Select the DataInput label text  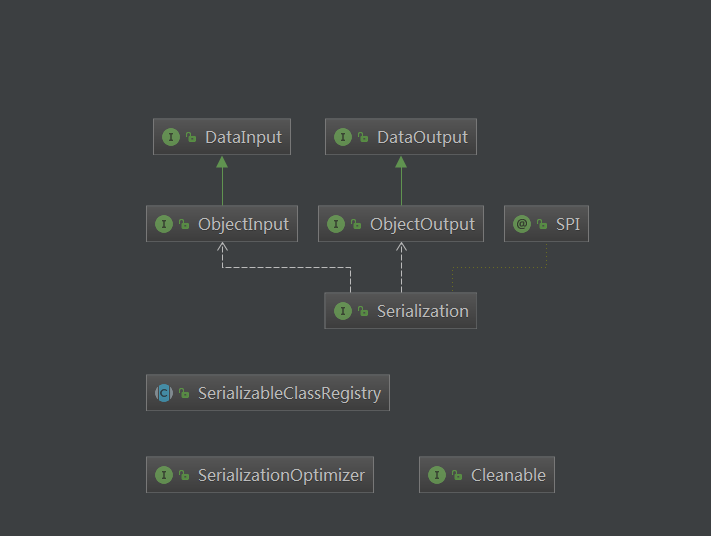click(x=243, y=137)
